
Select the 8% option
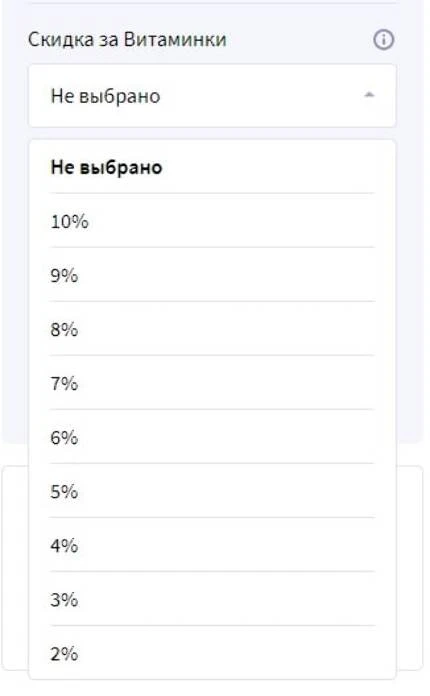(x=212, y=329)
